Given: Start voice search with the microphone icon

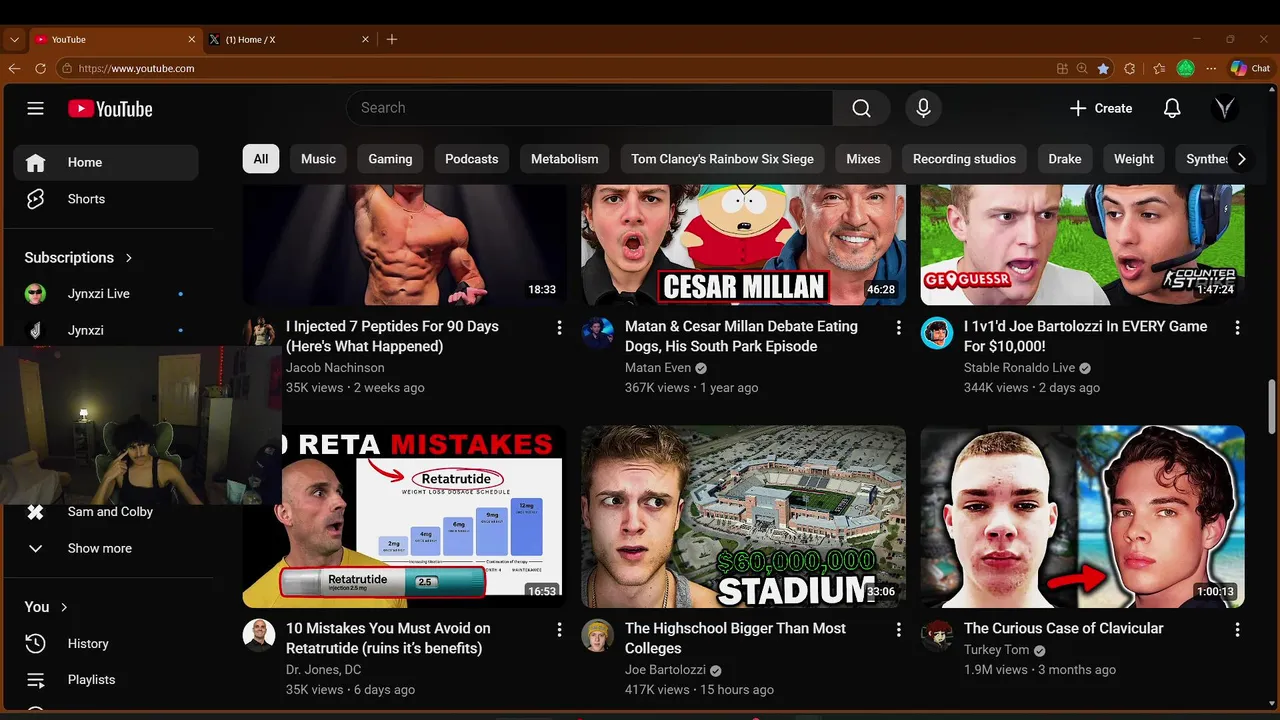Looking at the screenshot, I should click(x=923, y=108).
